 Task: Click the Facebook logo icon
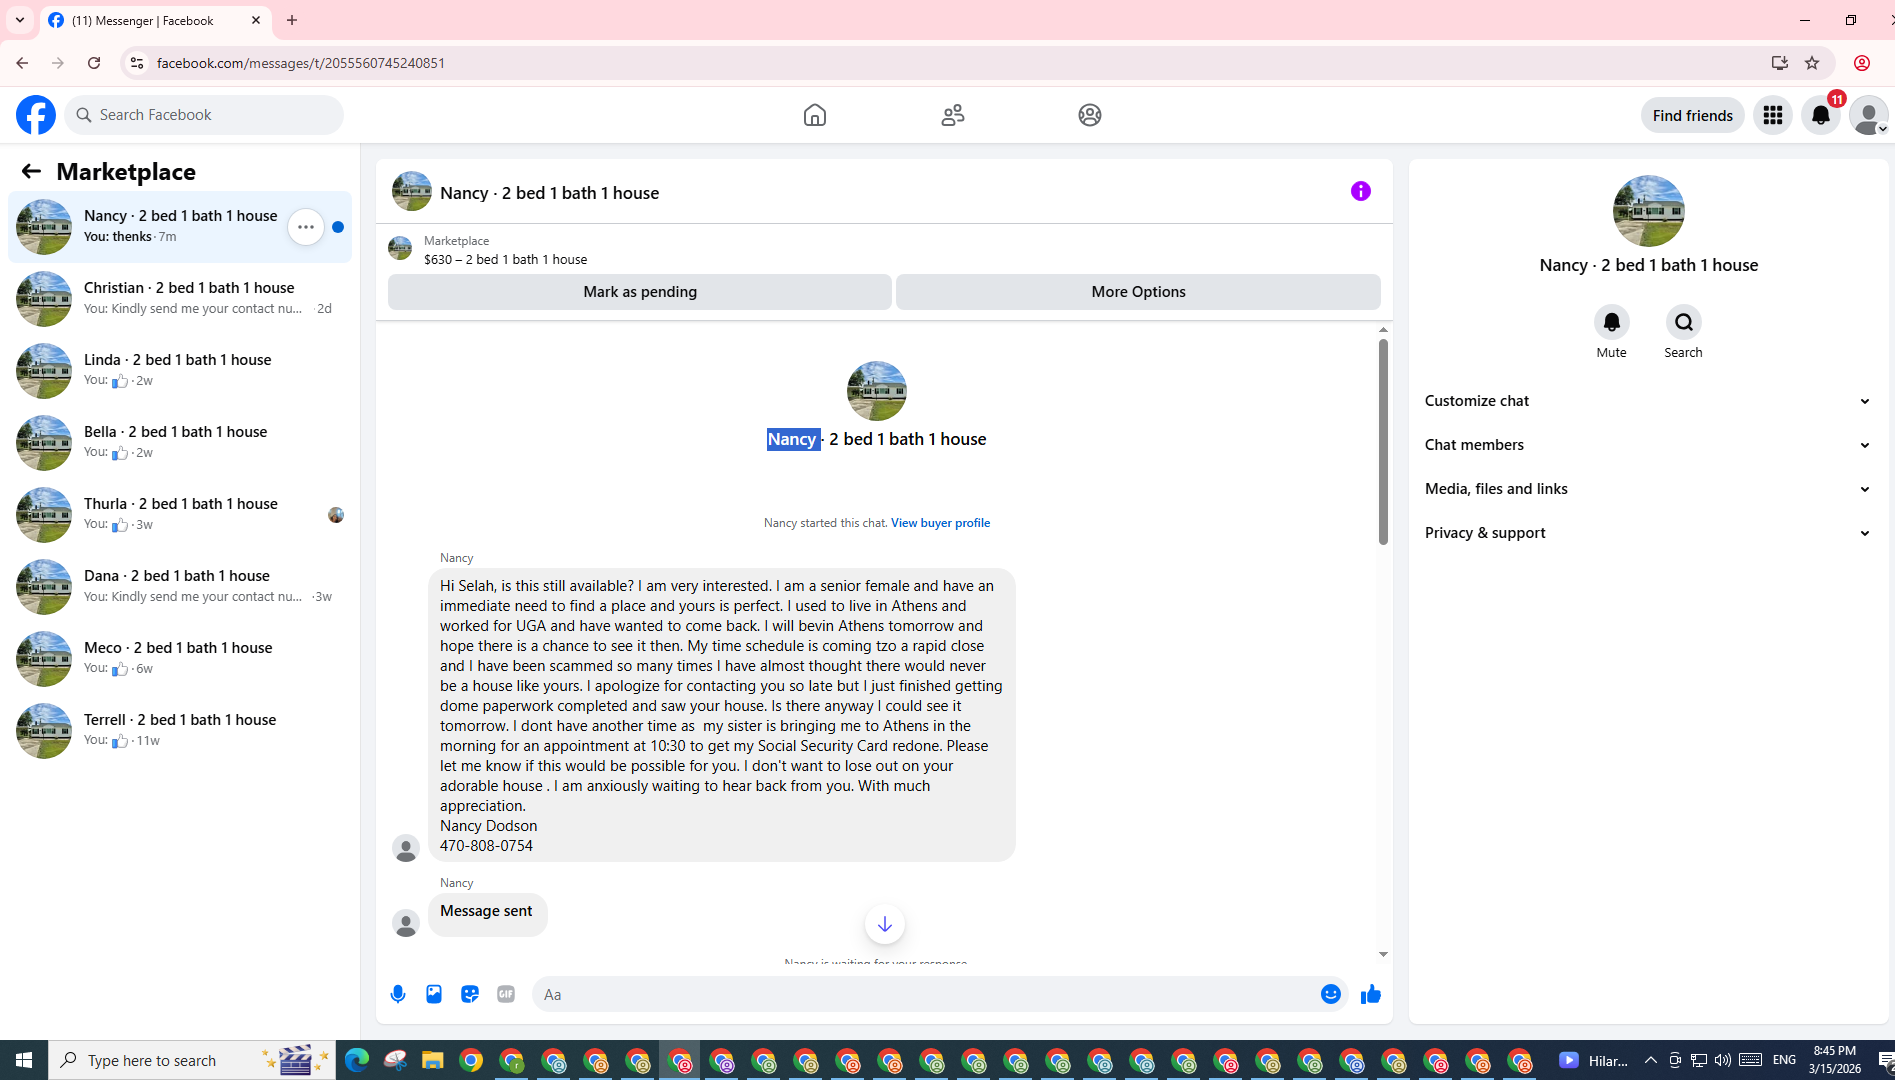coord(36,115)
